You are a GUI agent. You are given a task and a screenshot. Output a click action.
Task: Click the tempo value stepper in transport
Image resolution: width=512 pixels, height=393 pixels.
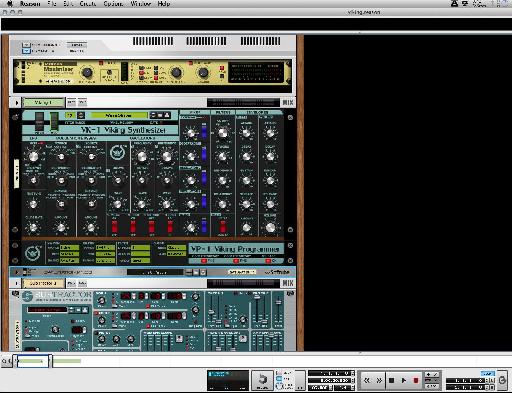[331, 387]
